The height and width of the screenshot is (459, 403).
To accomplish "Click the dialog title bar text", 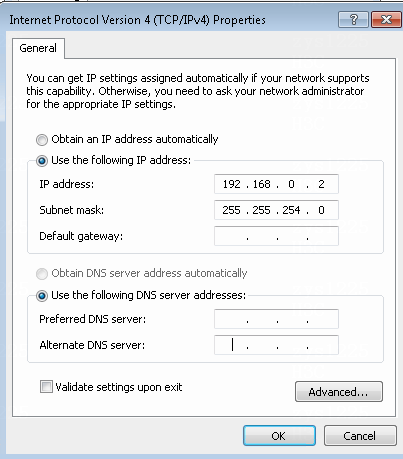I will point(137,20).
